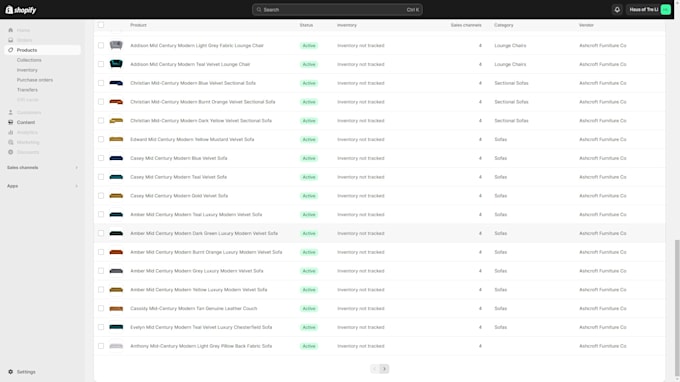This screenshot has height=382, width=680.
Task: Click Active badge for Addison Teal Lounge Chair
Action: 309,64
